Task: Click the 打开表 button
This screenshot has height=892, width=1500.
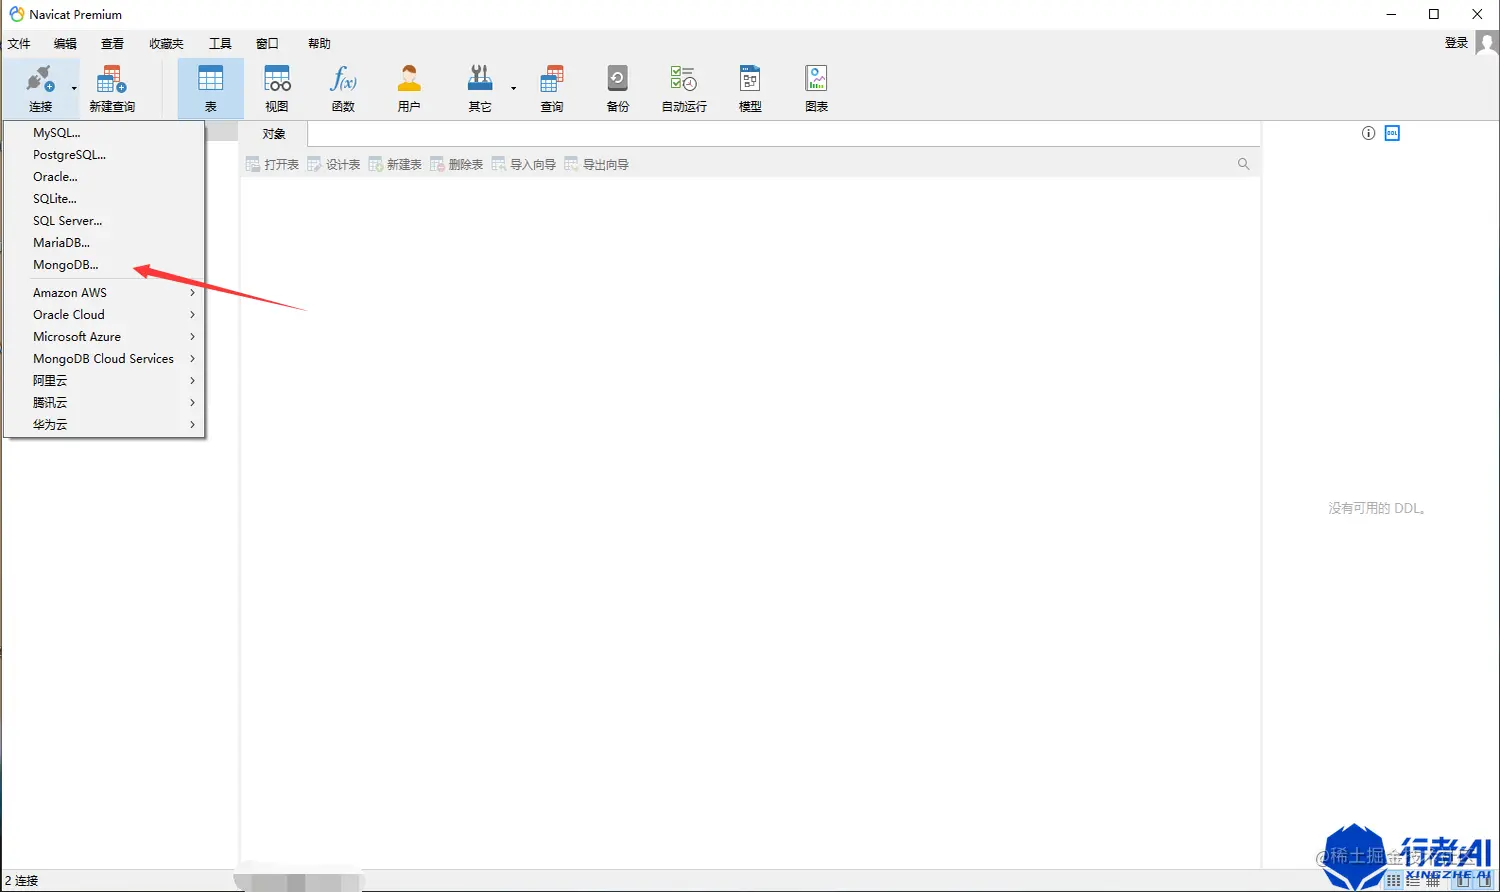Action: [x=272, y=164]
